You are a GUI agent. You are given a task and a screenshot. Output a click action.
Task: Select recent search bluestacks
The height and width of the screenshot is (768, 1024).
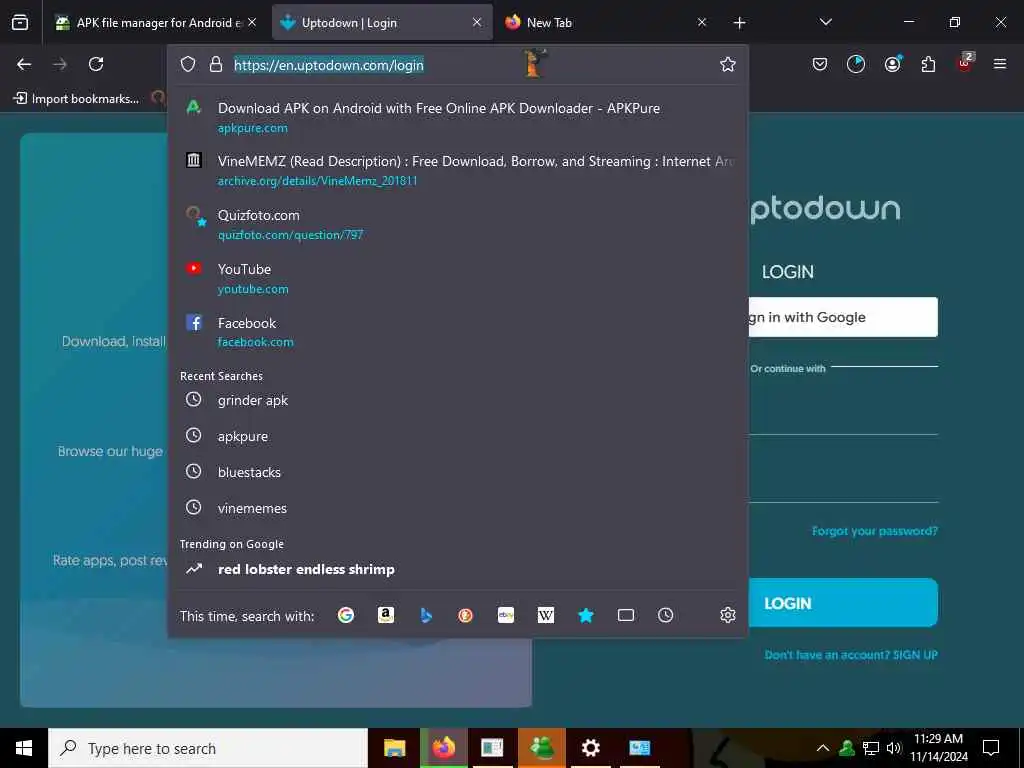458,472
